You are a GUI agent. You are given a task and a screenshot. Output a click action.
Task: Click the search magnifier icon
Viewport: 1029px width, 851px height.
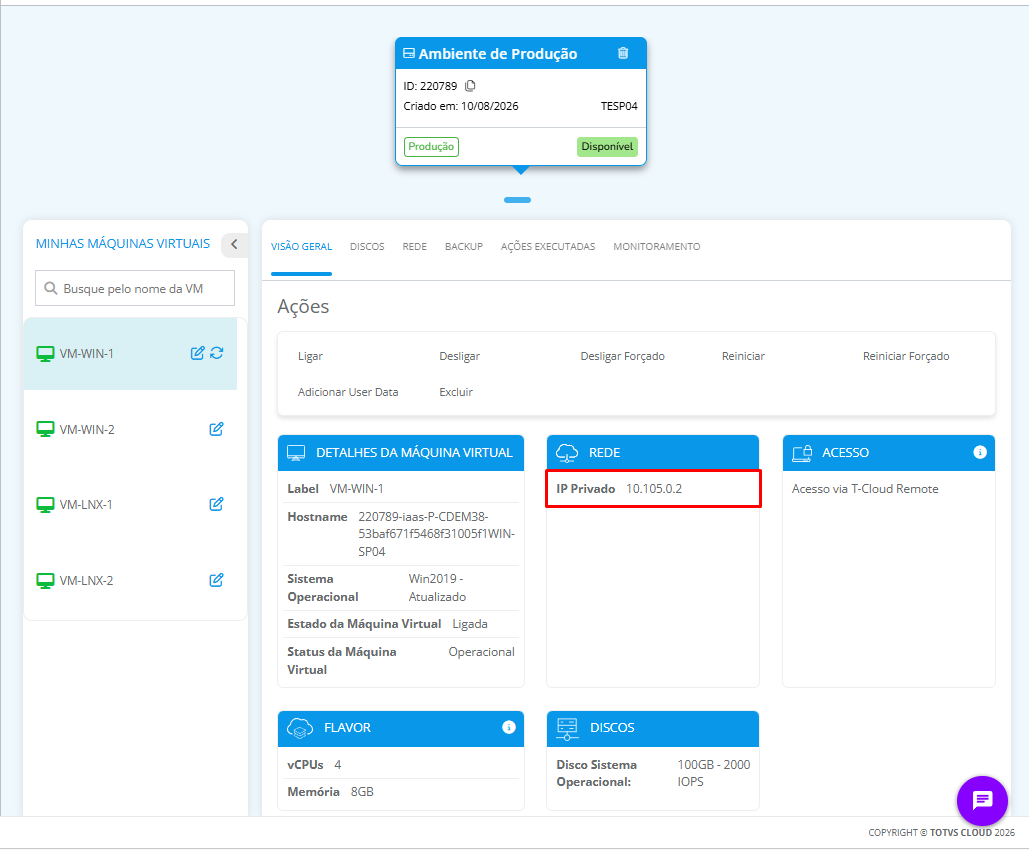(x=51, y=288)
